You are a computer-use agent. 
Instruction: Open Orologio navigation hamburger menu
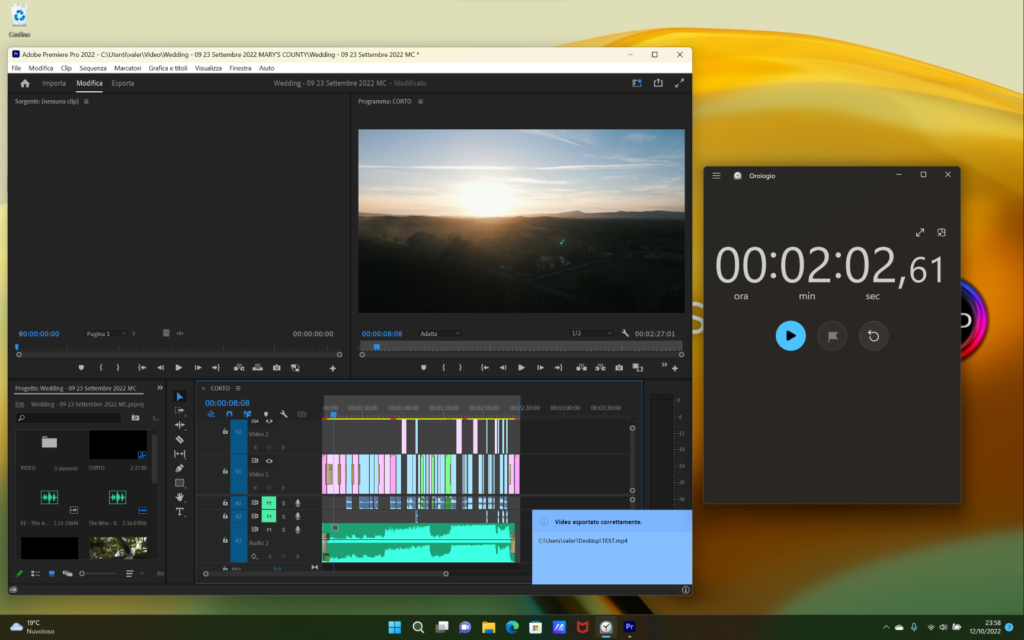coord(716,176)
